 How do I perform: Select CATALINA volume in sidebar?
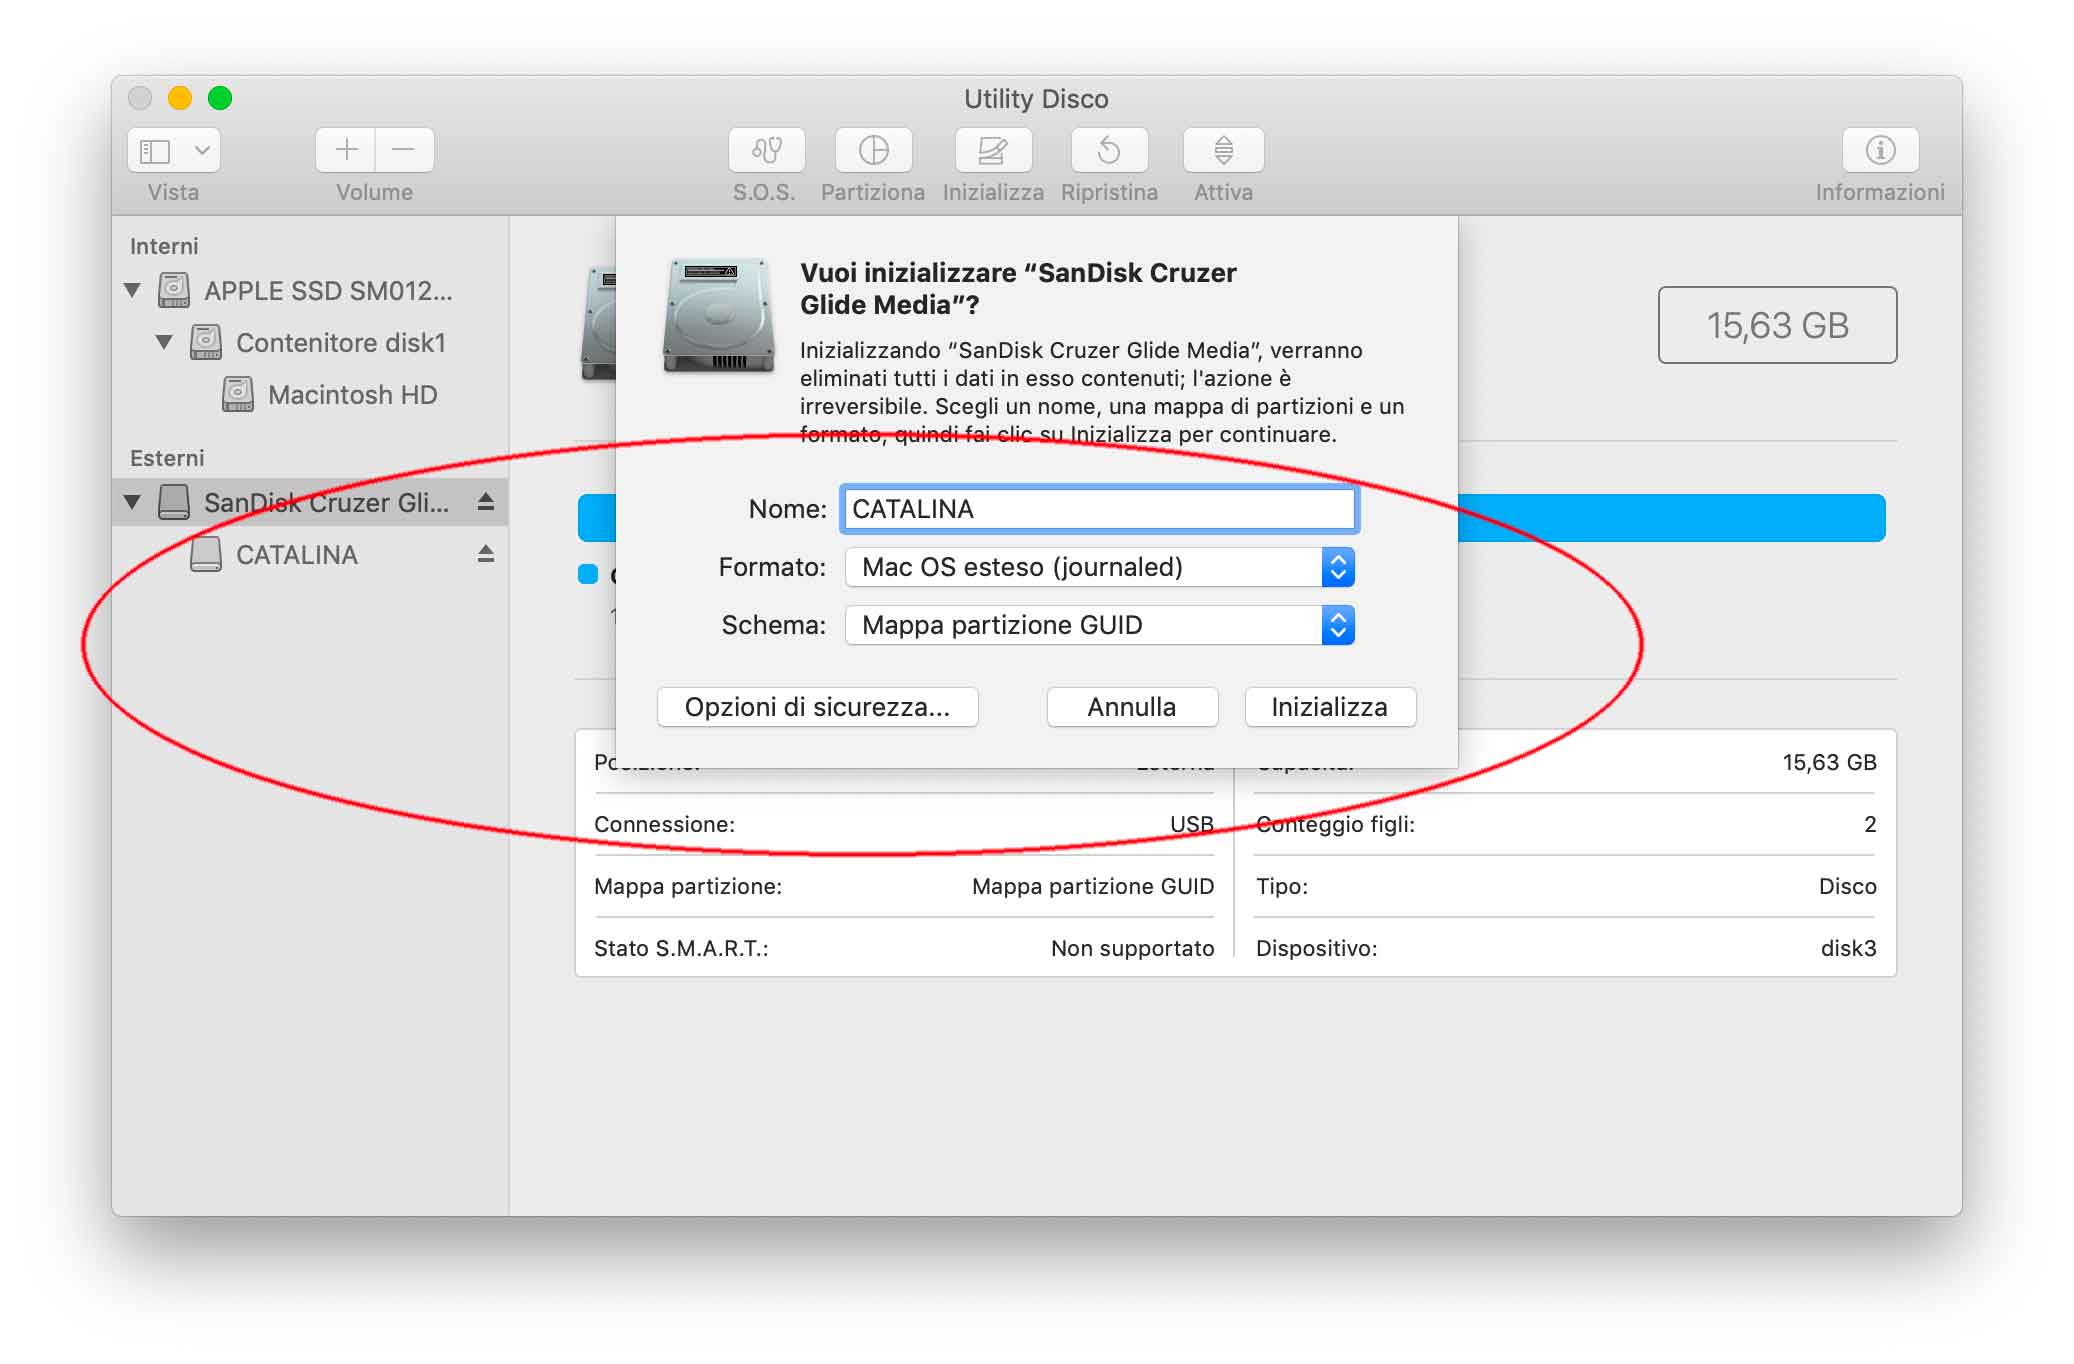coord(296,555)
